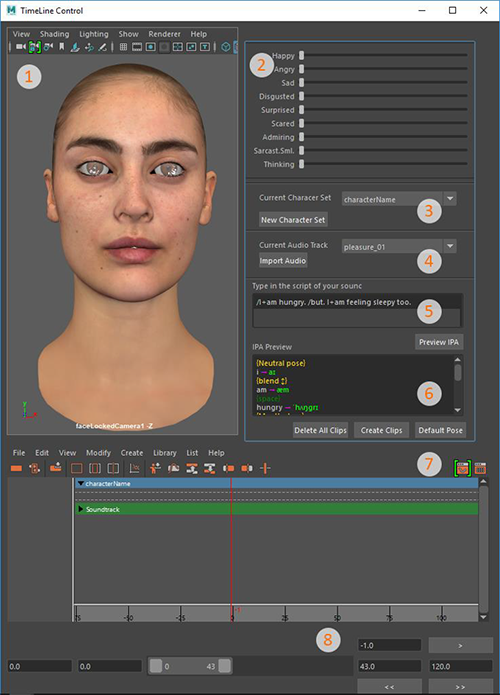Screen dimensions: 500x695
Task: Click the << step backward button
Action: coord(389,687)
